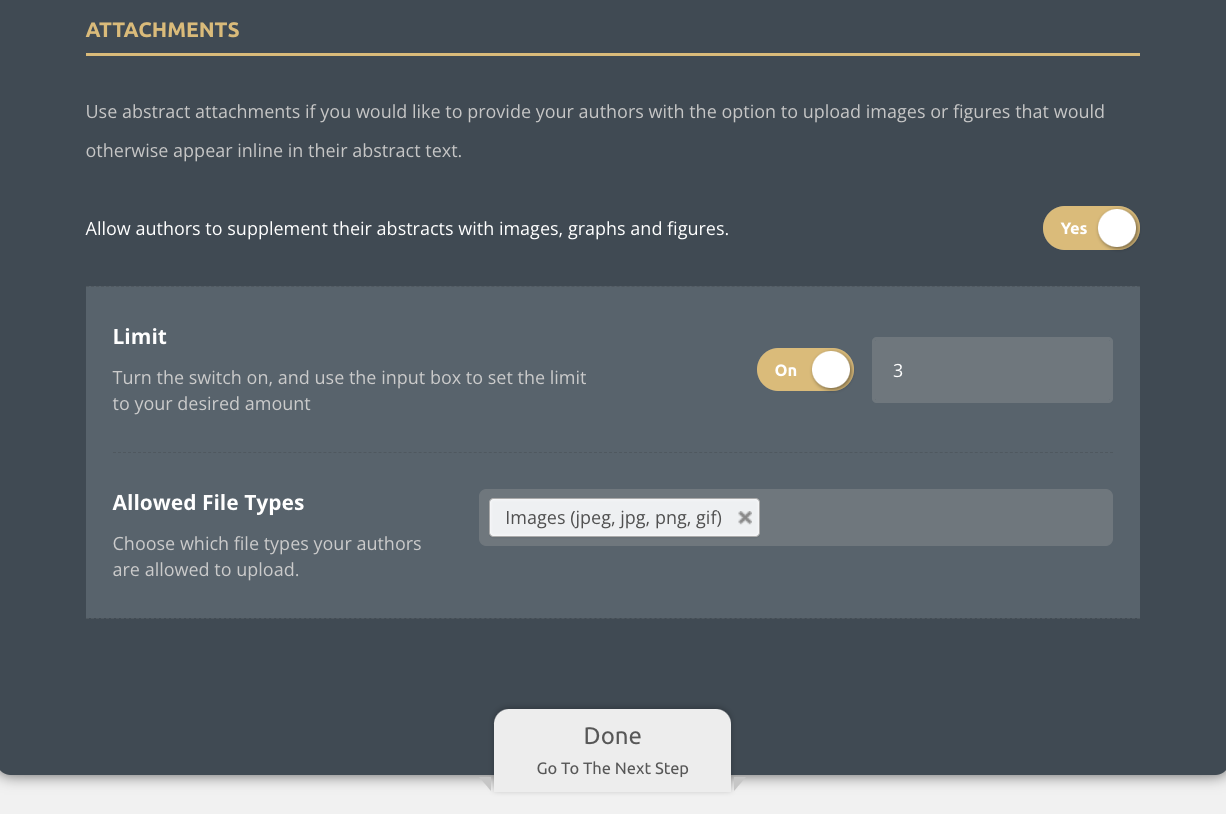Image resolution: width=1226 pixels, height=814 pixels.
Task: Click the Yes label inside the toggle
Action: [x=1073, y=228]
